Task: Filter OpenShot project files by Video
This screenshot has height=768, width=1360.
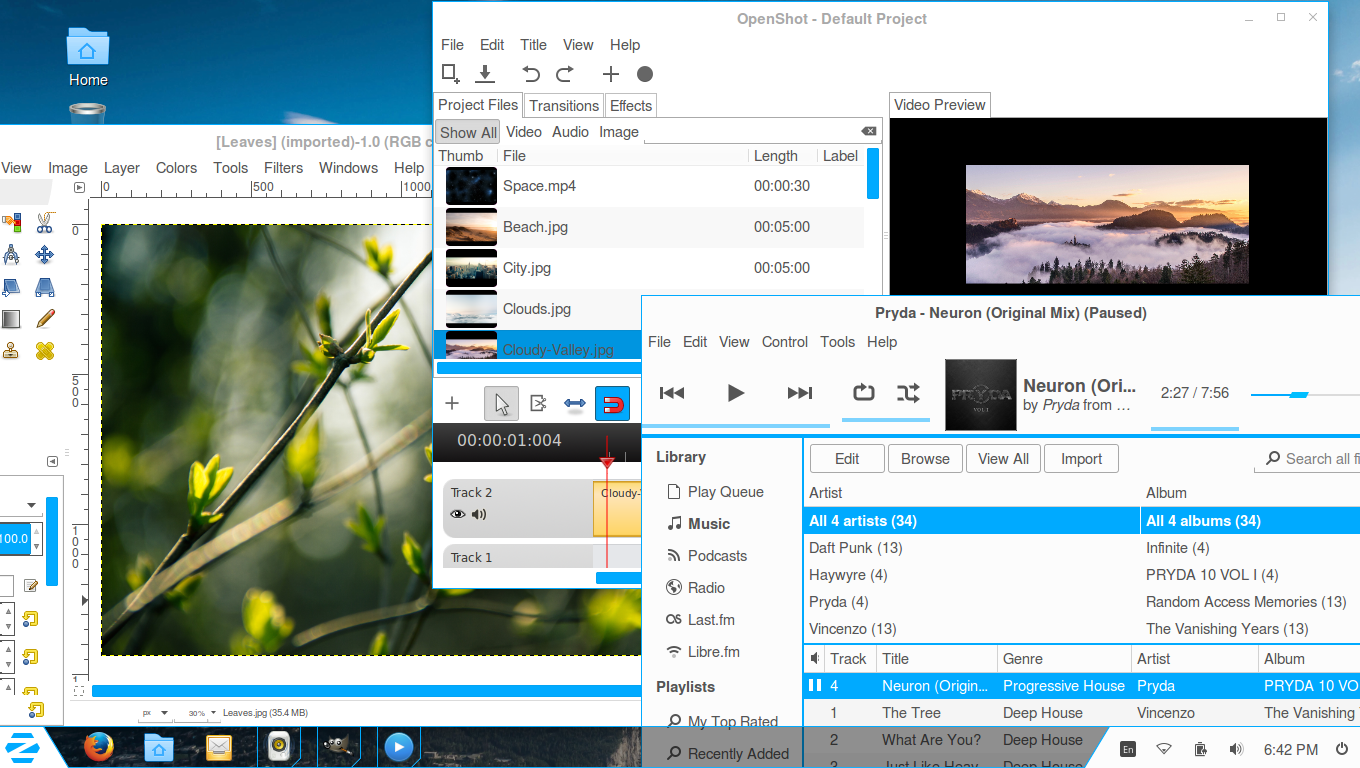Action: [x=524, y=132]
